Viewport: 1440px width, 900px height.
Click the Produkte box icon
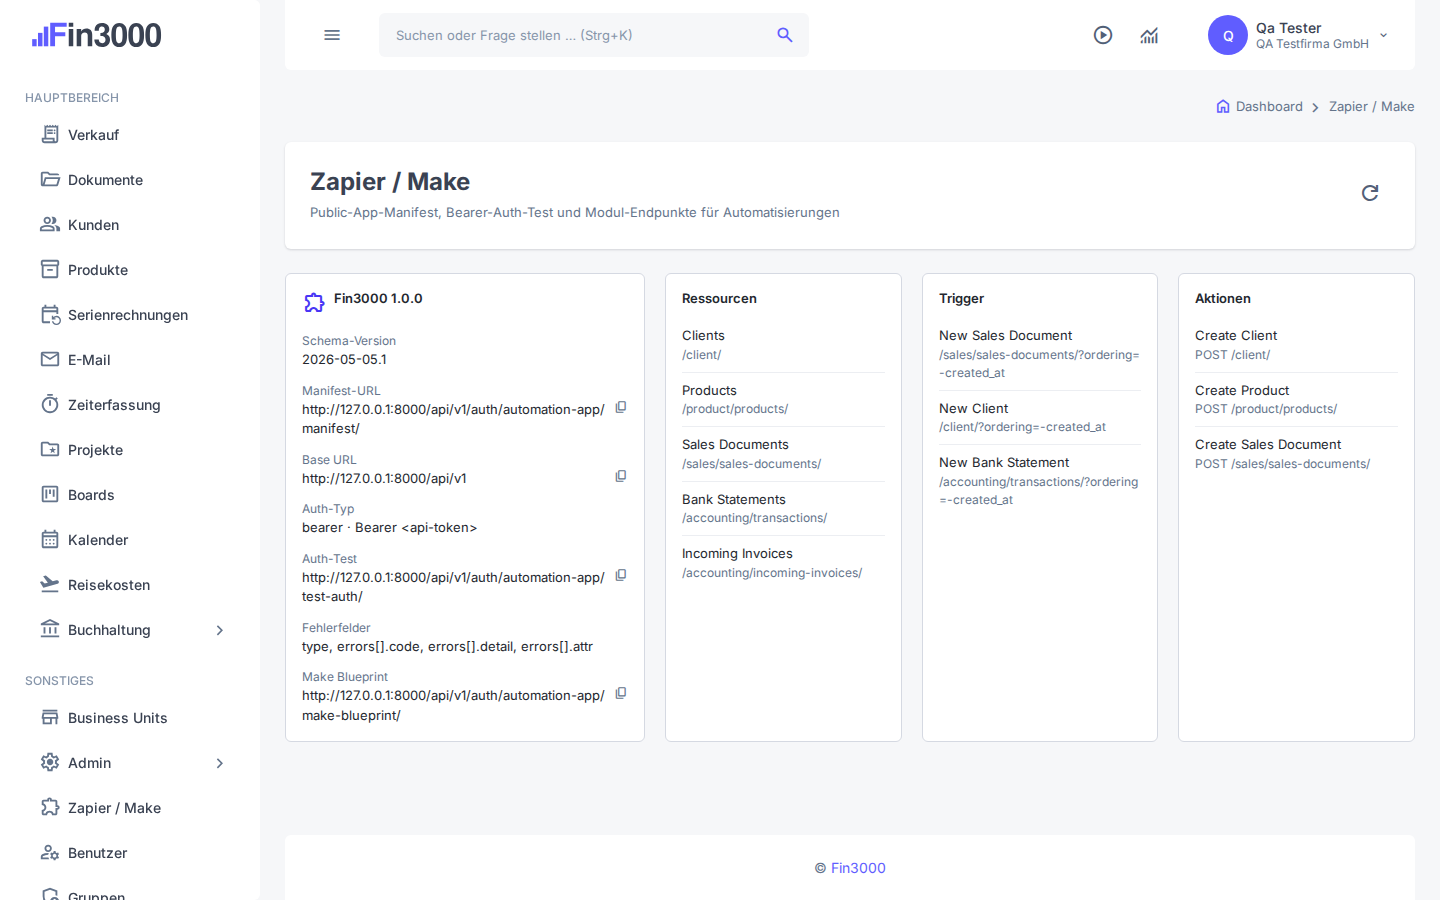click(x=50, y=269)
